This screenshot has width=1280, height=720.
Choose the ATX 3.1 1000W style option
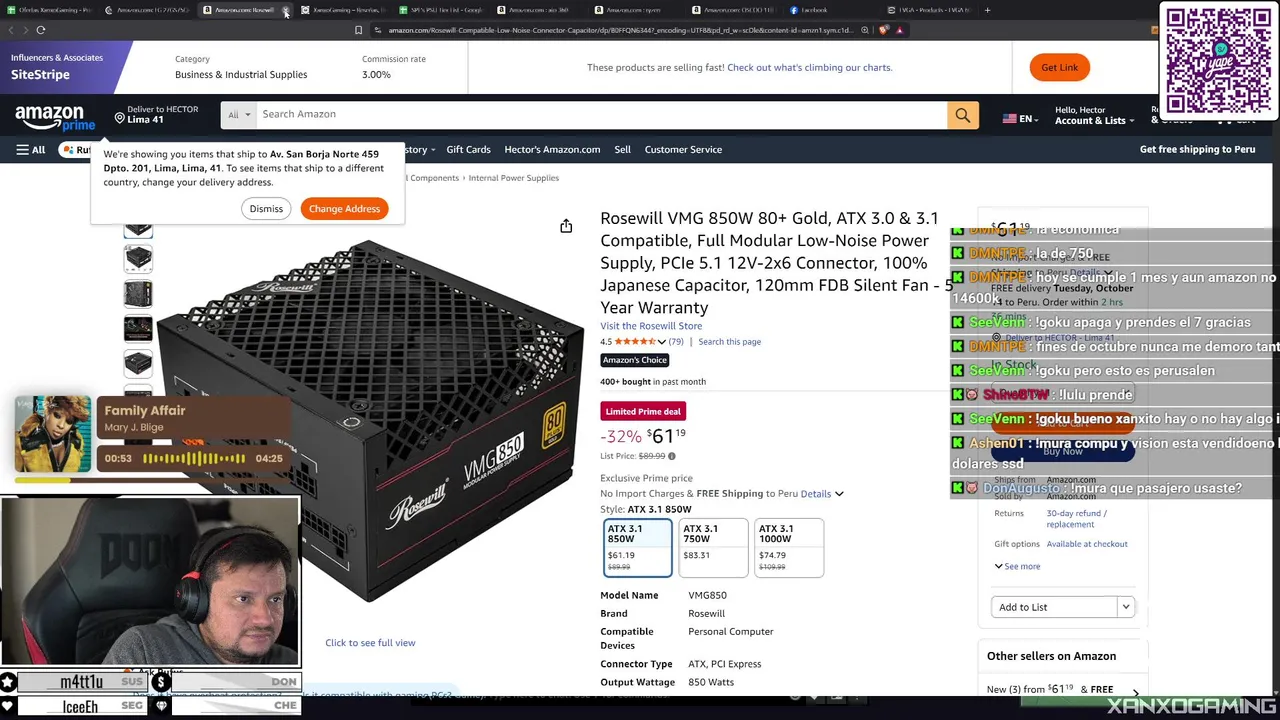(789, 547)
